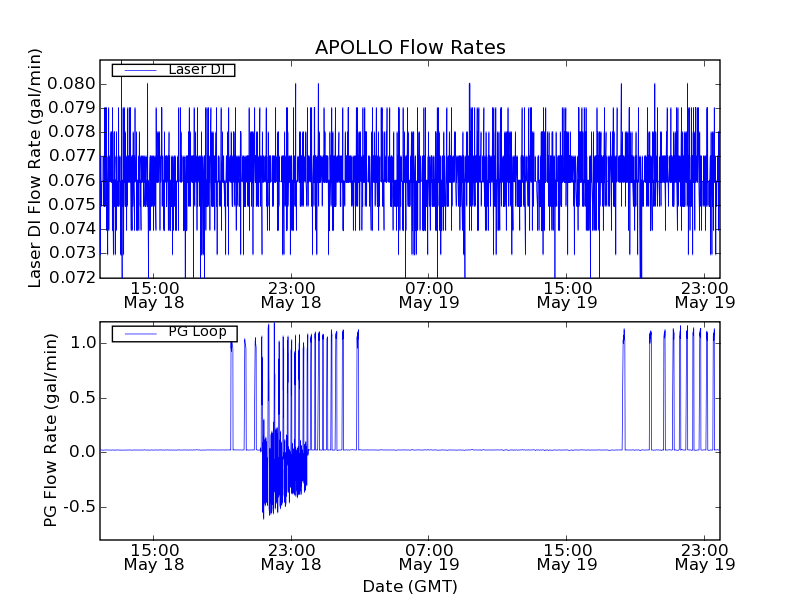Click the 0.5 tick on PG Flow axis
800x600 pixels.
click(x=82, y=397)
